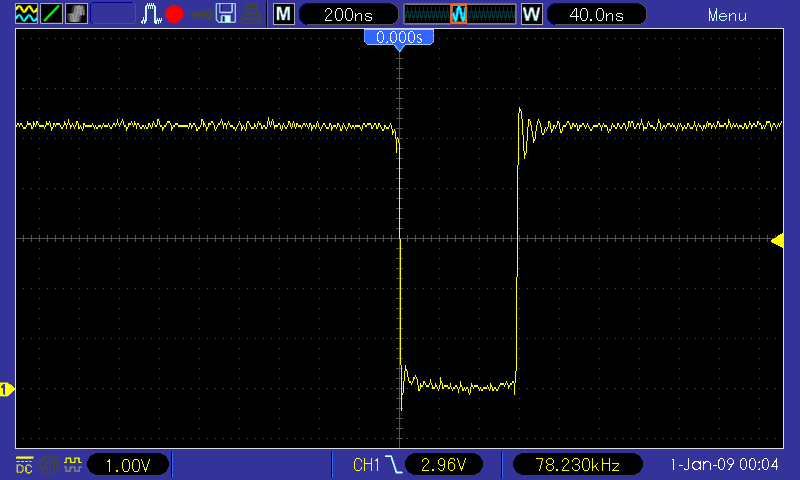Click the CH1 trigger source label
The width and height of the screenshot is (800, 480).
pos(367,465)
